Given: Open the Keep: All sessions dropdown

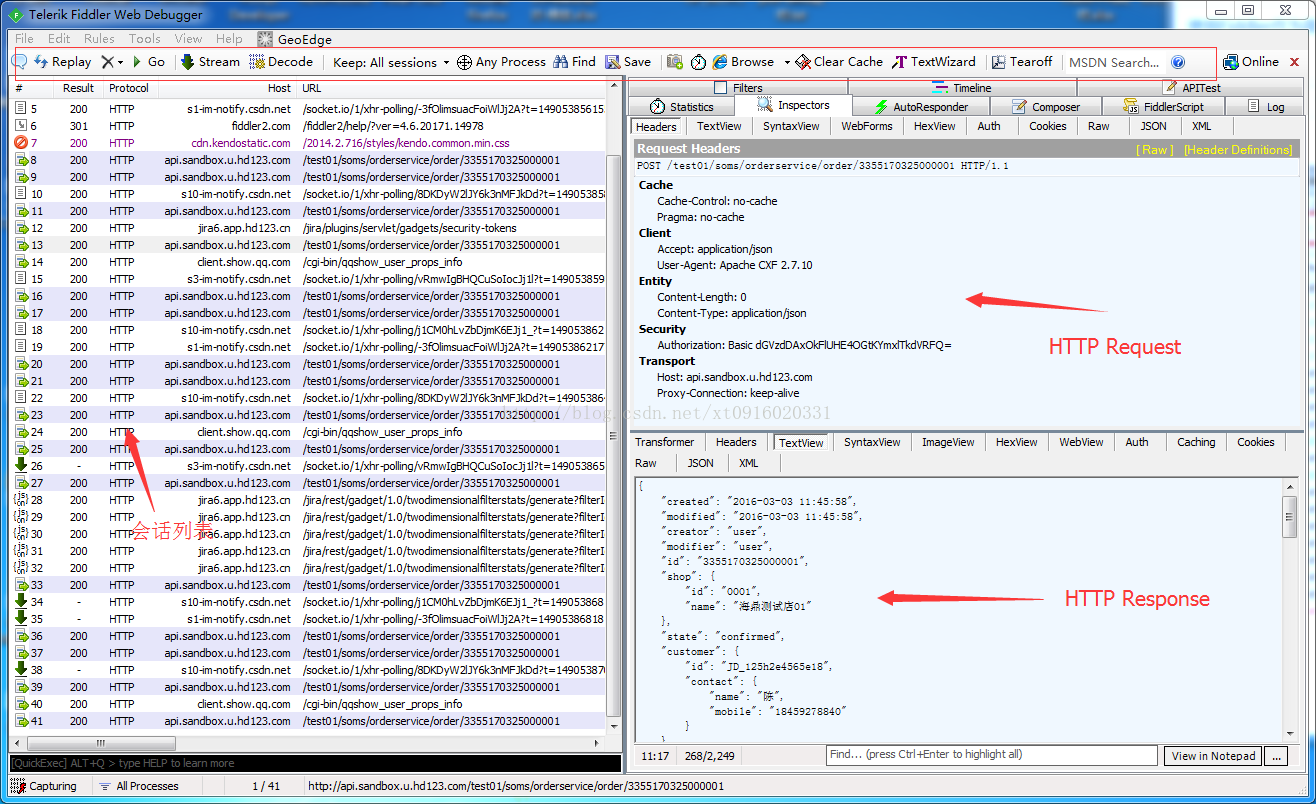Looking at the screenshot, I should [391, 62].
